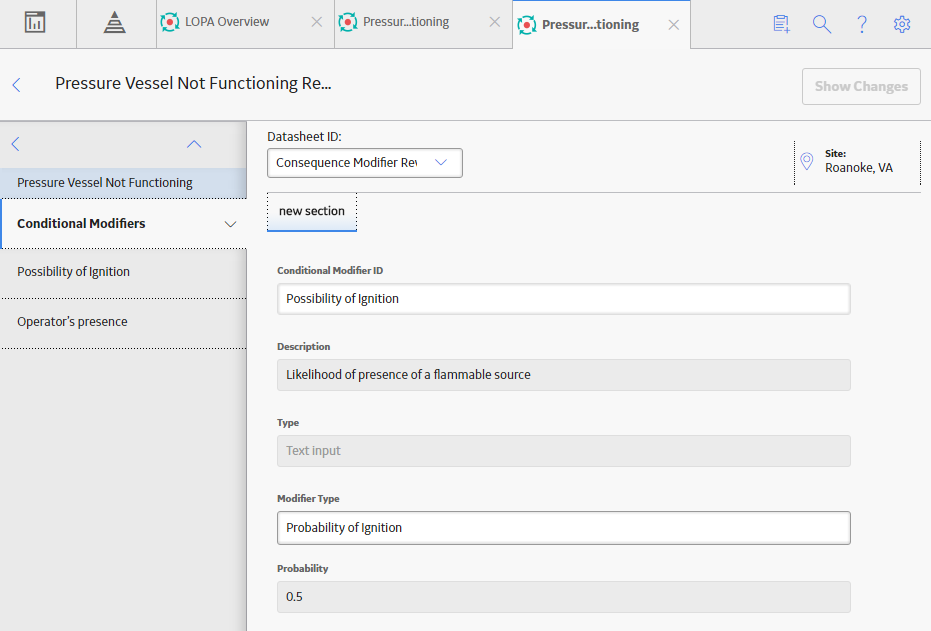931x631 pixels.
Task: Open Possibility of Ignition in left list
Action: coord(124,272)
